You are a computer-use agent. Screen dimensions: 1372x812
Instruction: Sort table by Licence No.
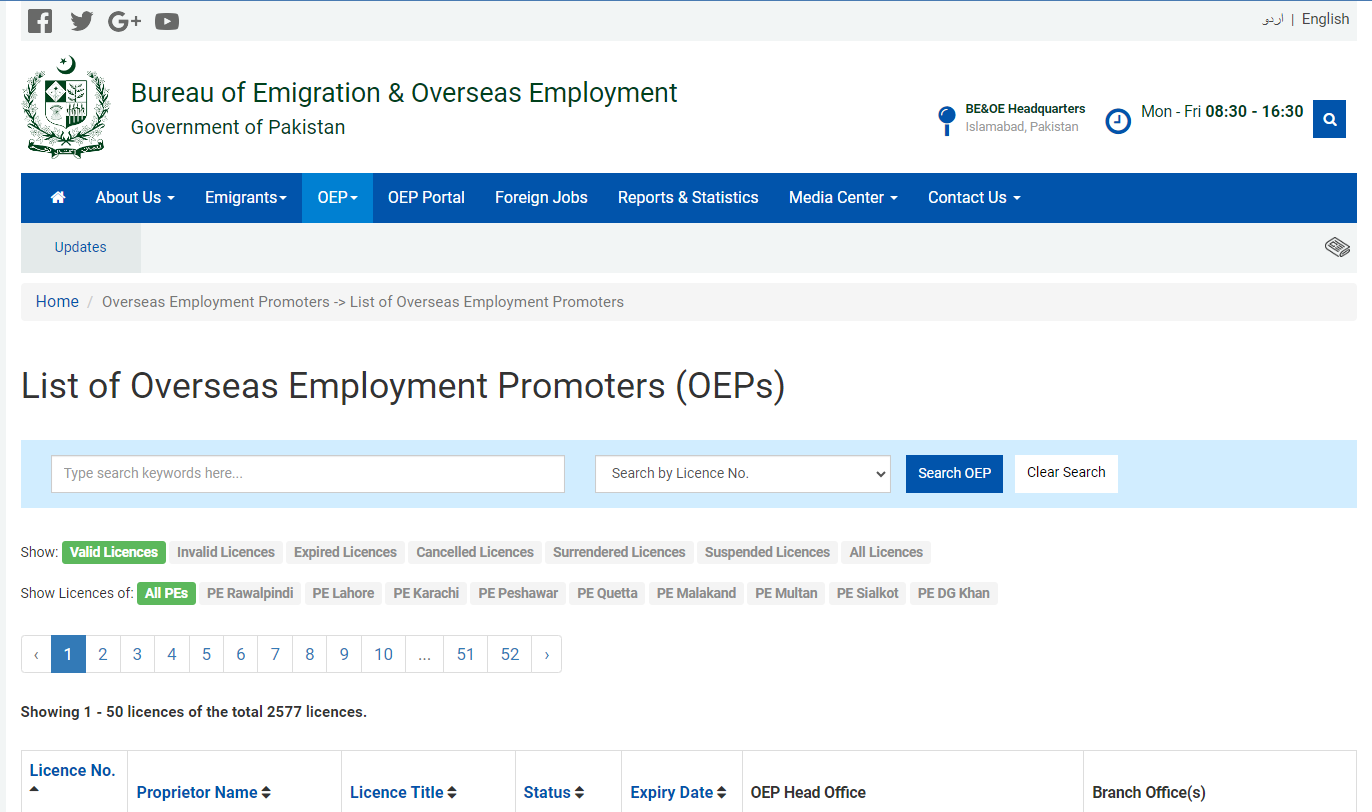72,779
